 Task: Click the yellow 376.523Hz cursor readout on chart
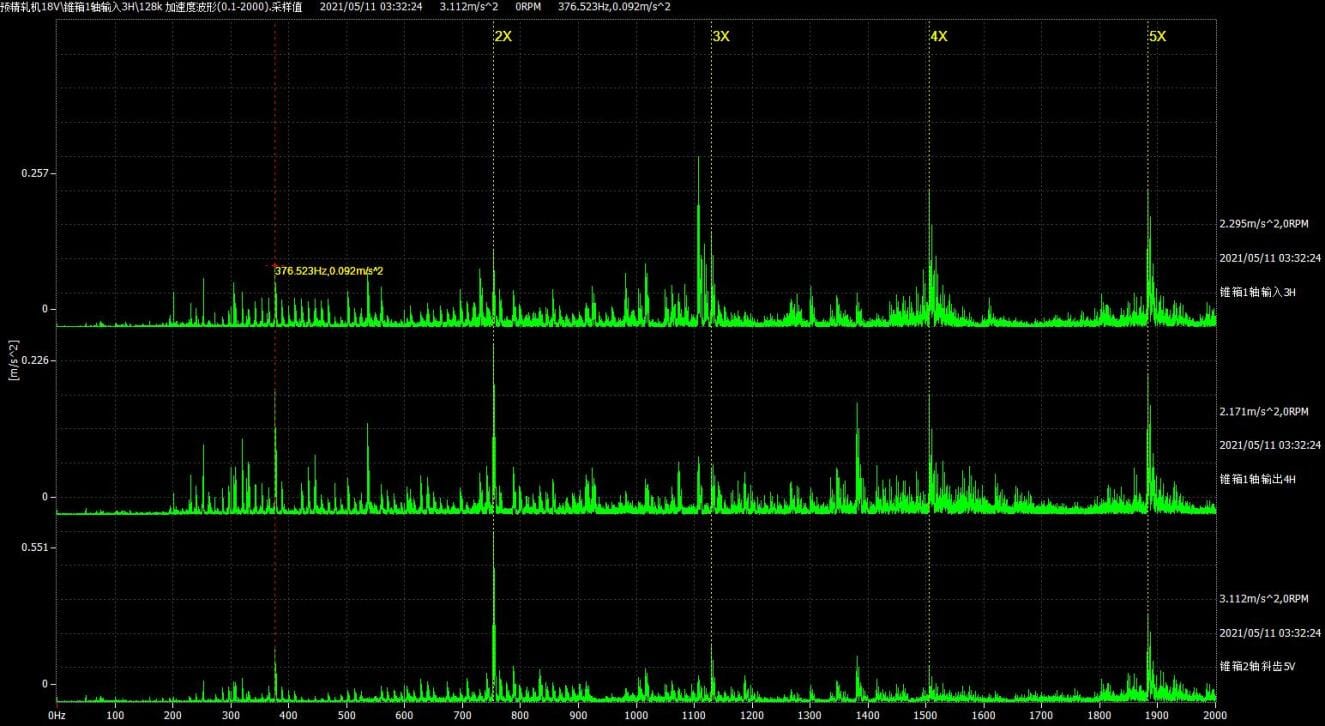(x=329, y=270)
